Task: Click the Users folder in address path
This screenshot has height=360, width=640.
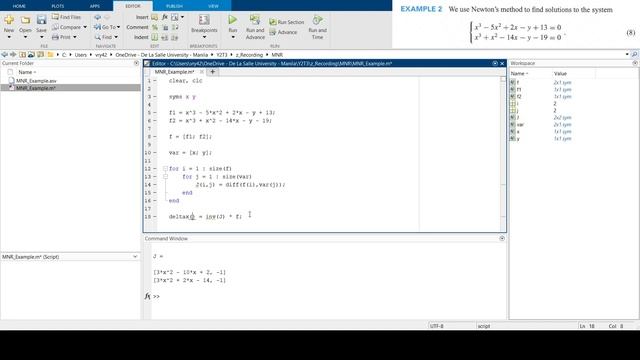Action: (80, 55)
